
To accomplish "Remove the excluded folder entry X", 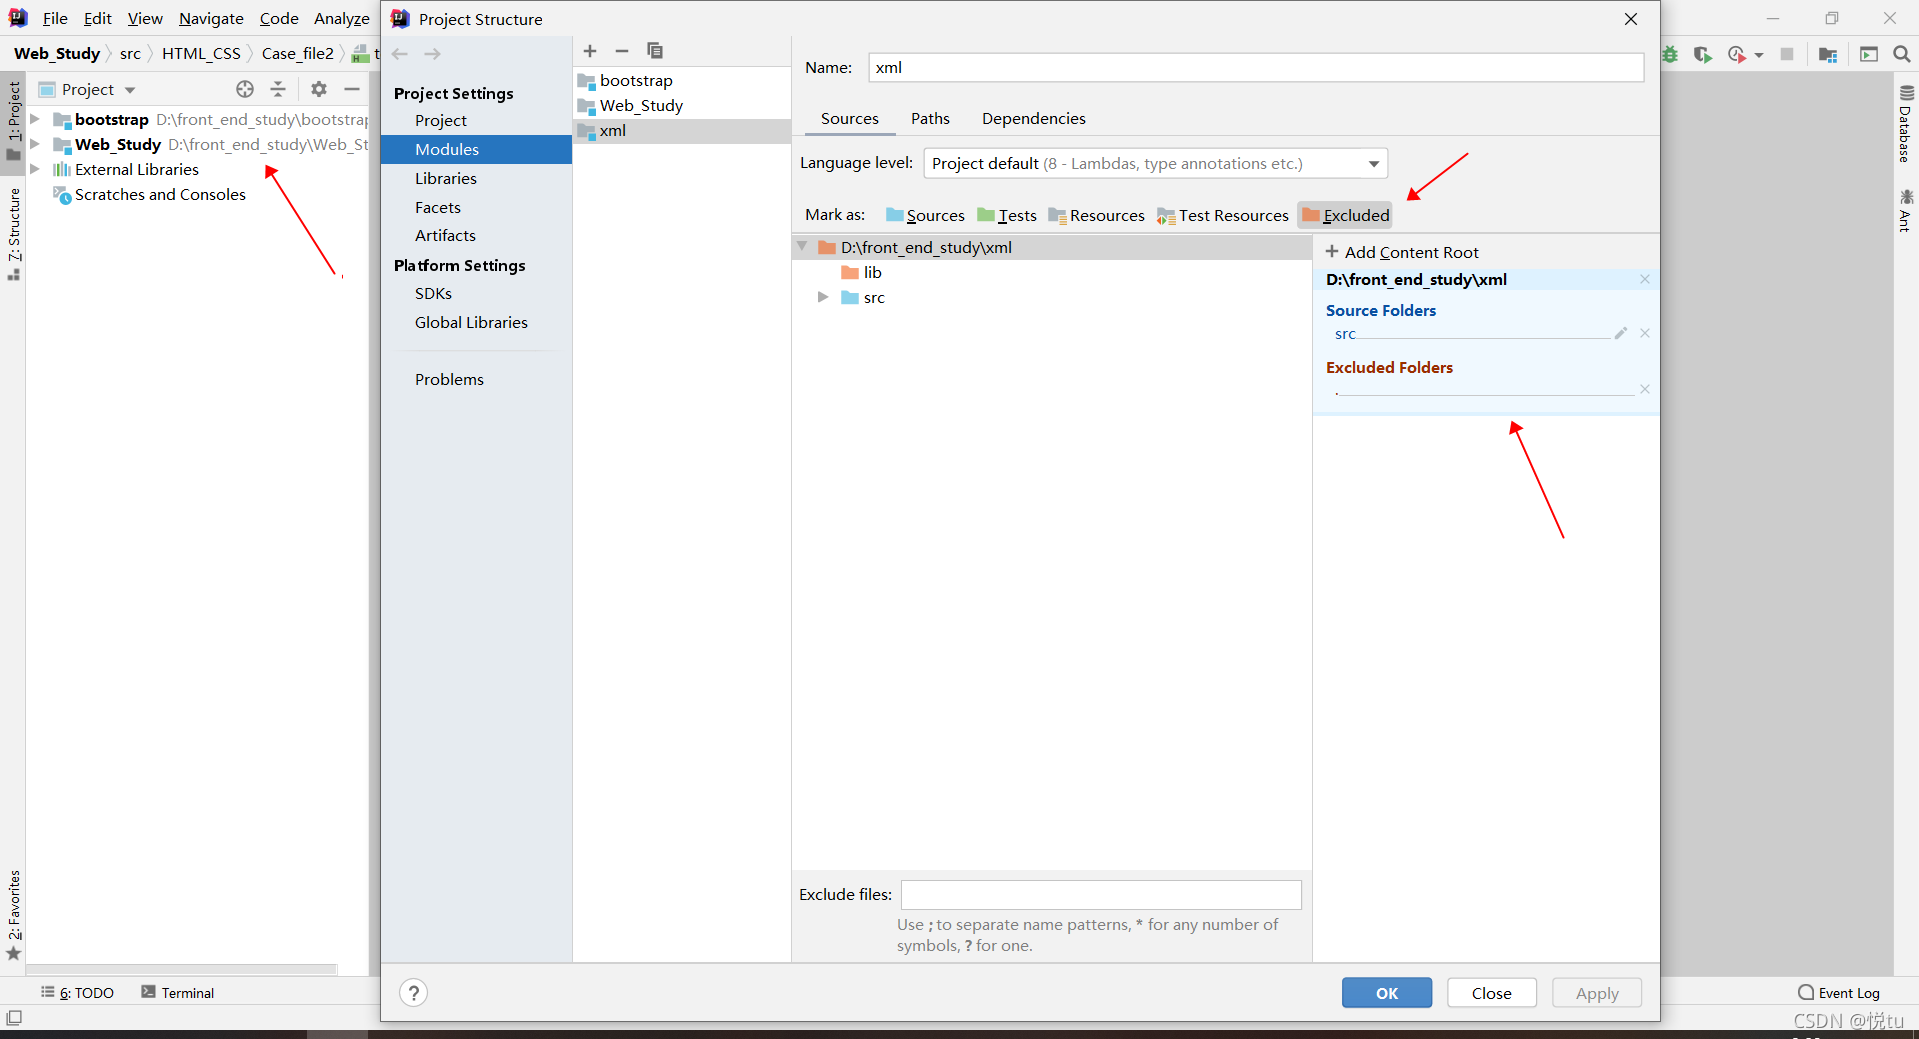I will click(x=1645, y=389).
